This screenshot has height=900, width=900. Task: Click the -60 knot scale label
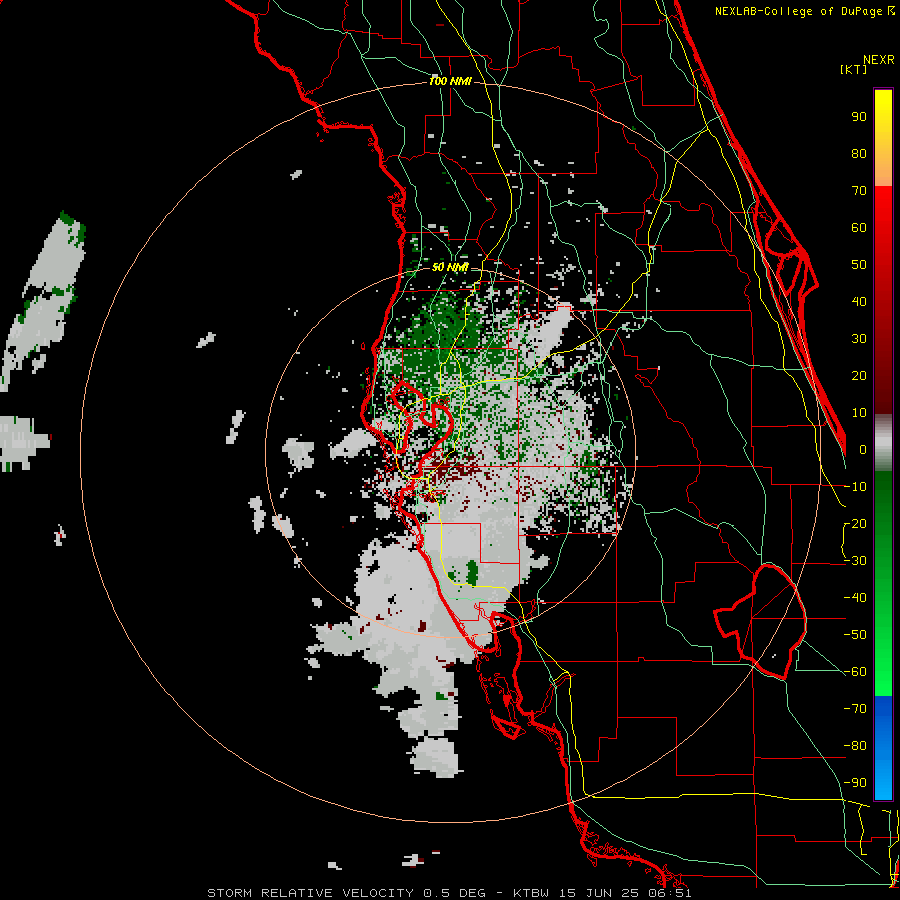pyautogui.click(x=855, y=672)
